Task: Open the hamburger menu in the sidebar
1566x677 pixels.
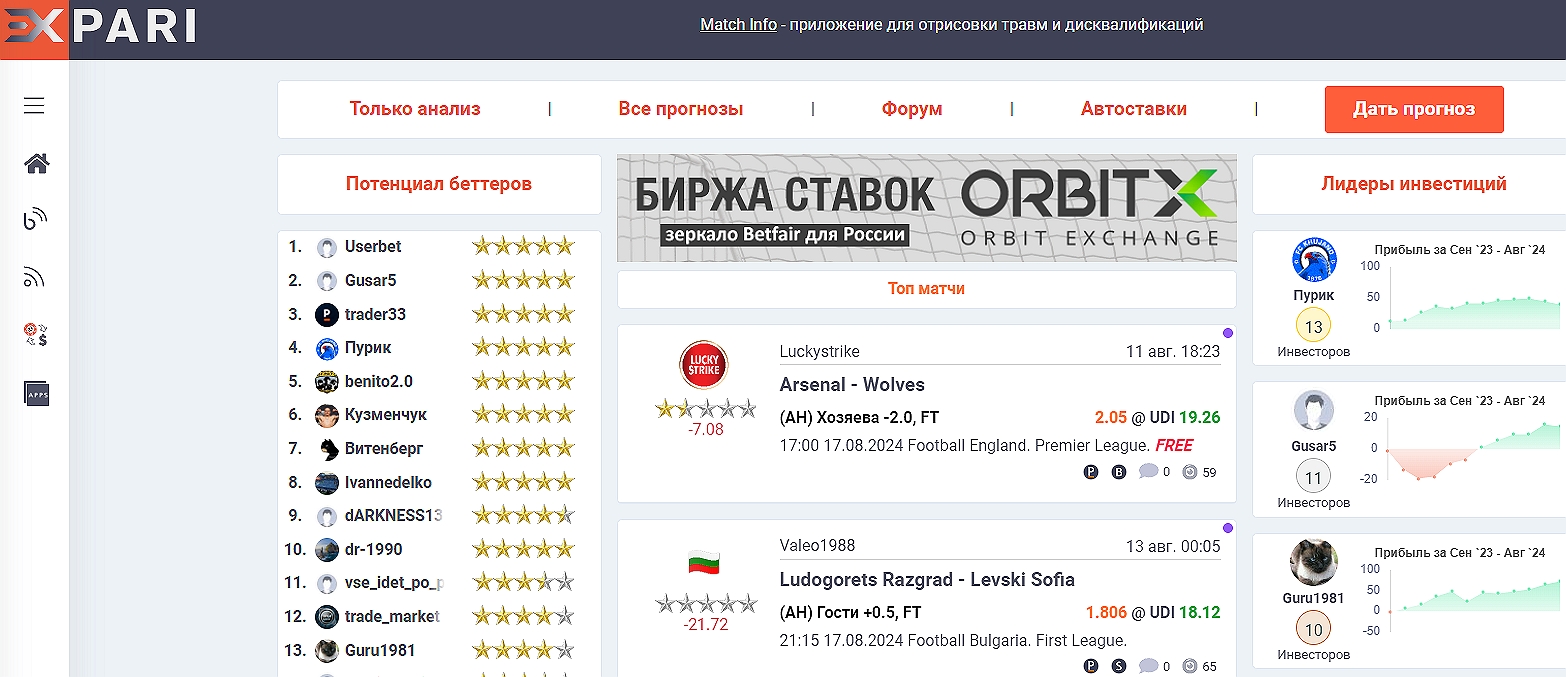Action: click(35, 106)
